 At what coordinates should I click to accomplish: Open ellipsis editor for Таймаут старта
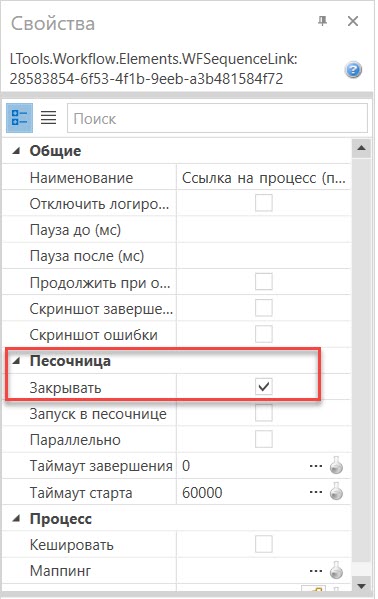point(316,492)
